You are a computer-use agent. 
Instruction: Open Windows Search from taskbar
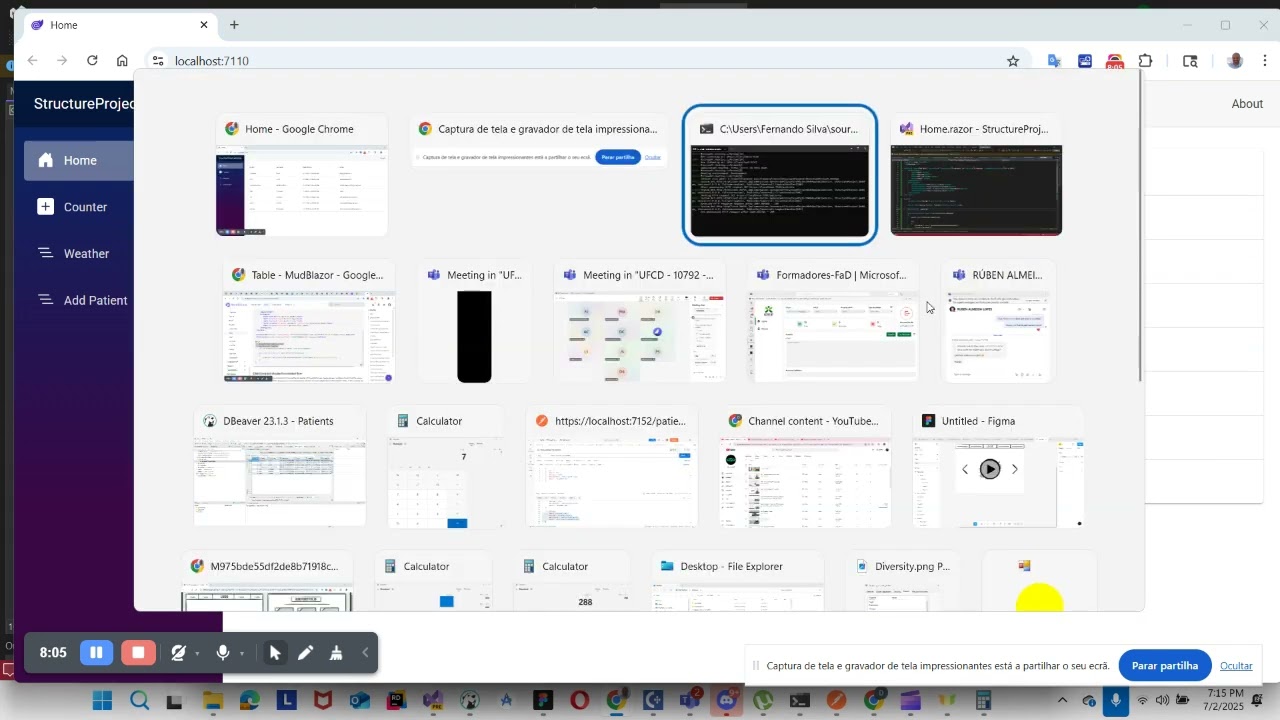(x=139, y=701)
